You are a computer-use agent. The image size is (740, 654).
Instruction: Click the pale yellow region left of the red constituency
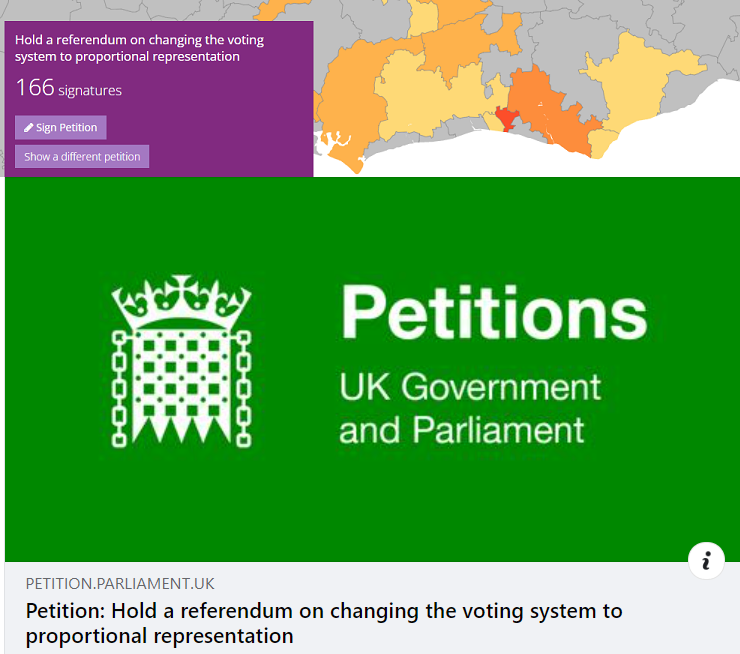[425, 100]
